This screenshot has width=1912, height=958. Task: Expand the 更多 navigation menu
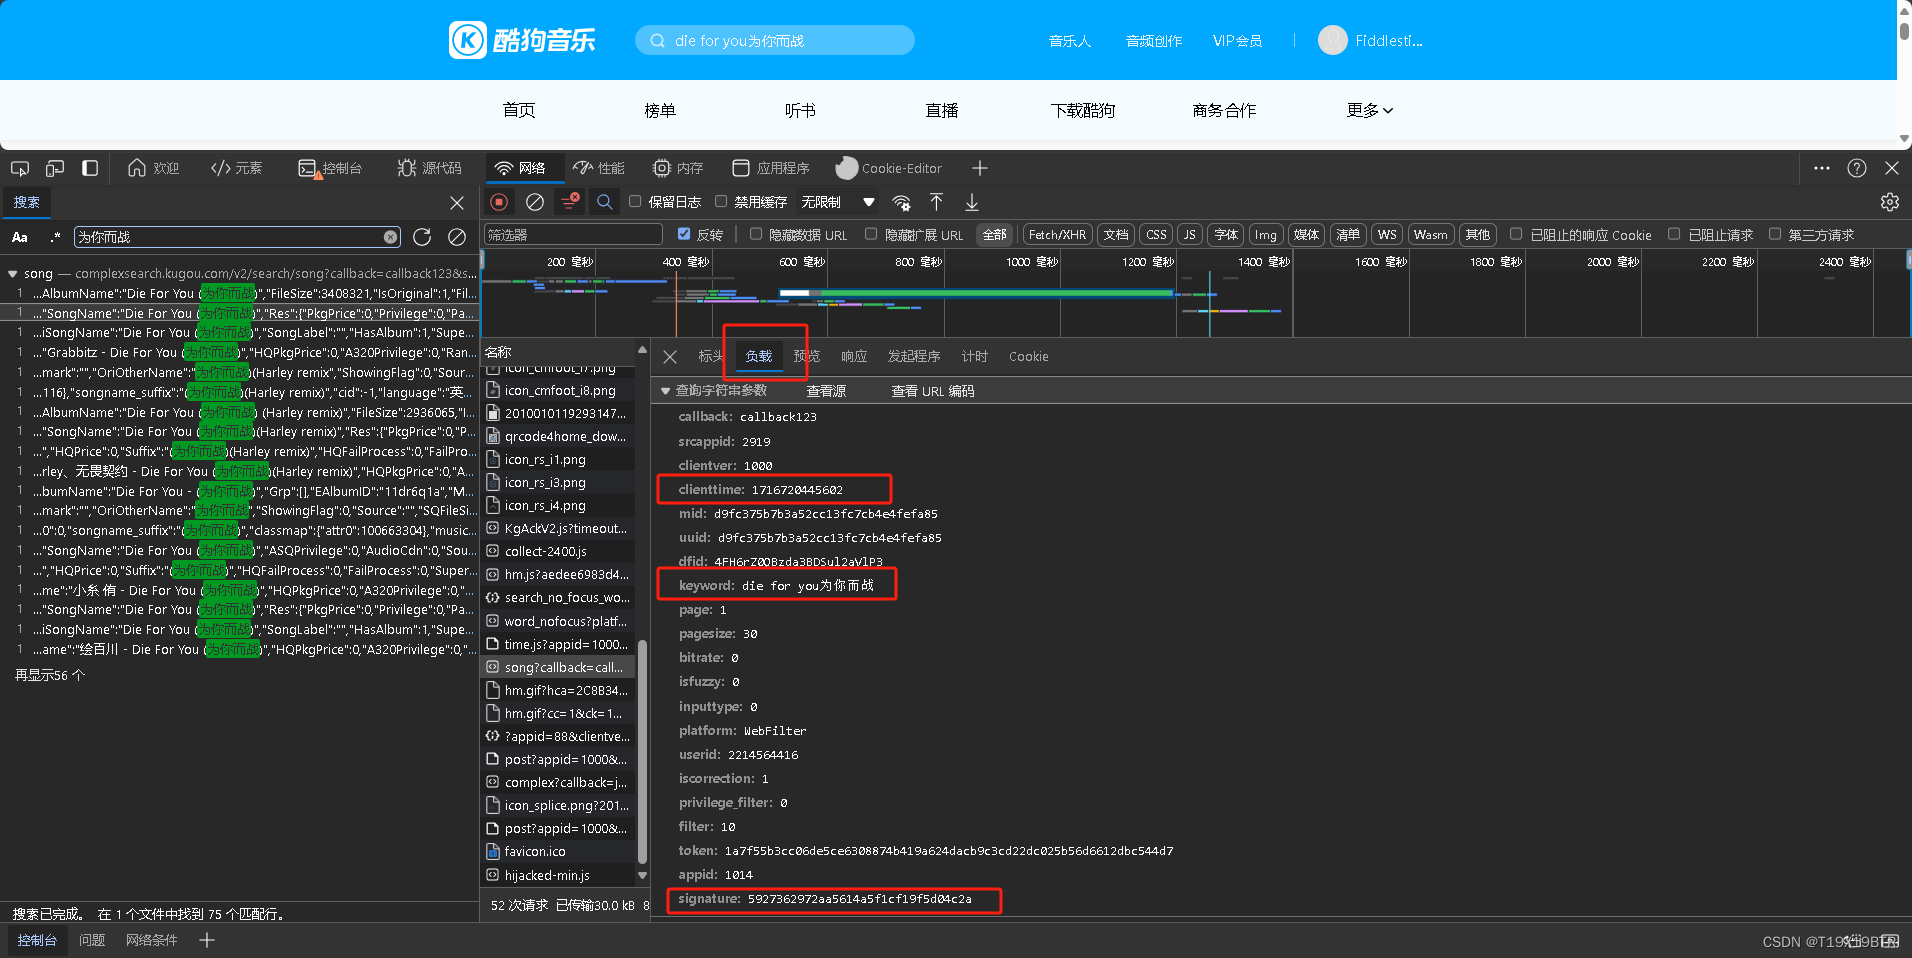(x=1370, y=110)
